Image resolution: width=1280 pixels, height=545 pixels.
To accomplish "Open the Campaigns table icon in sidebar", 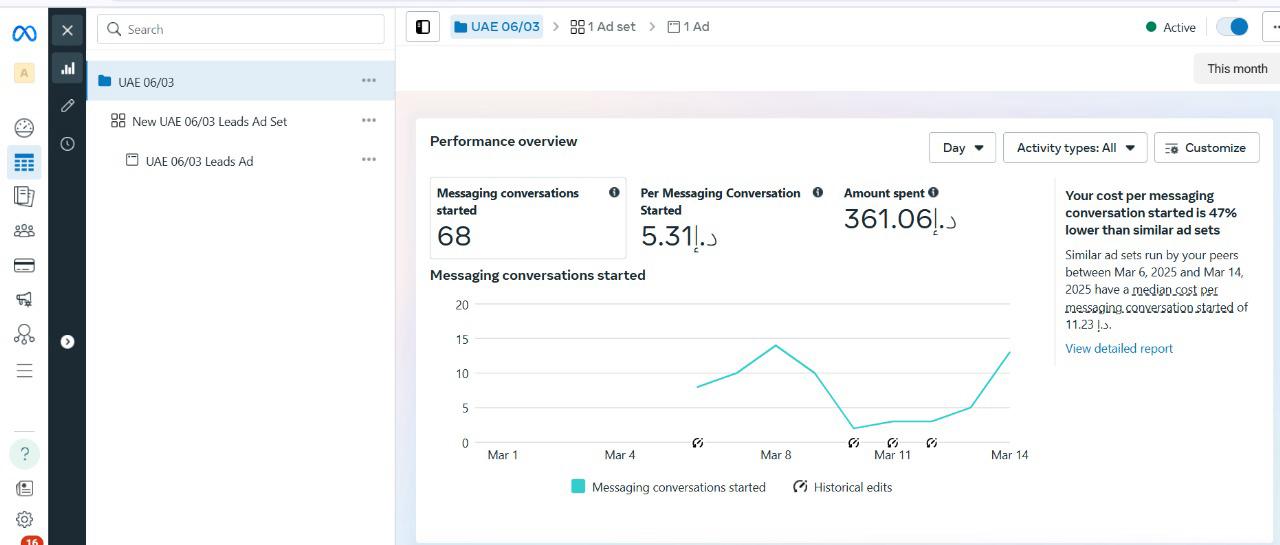I will [24, 162].
